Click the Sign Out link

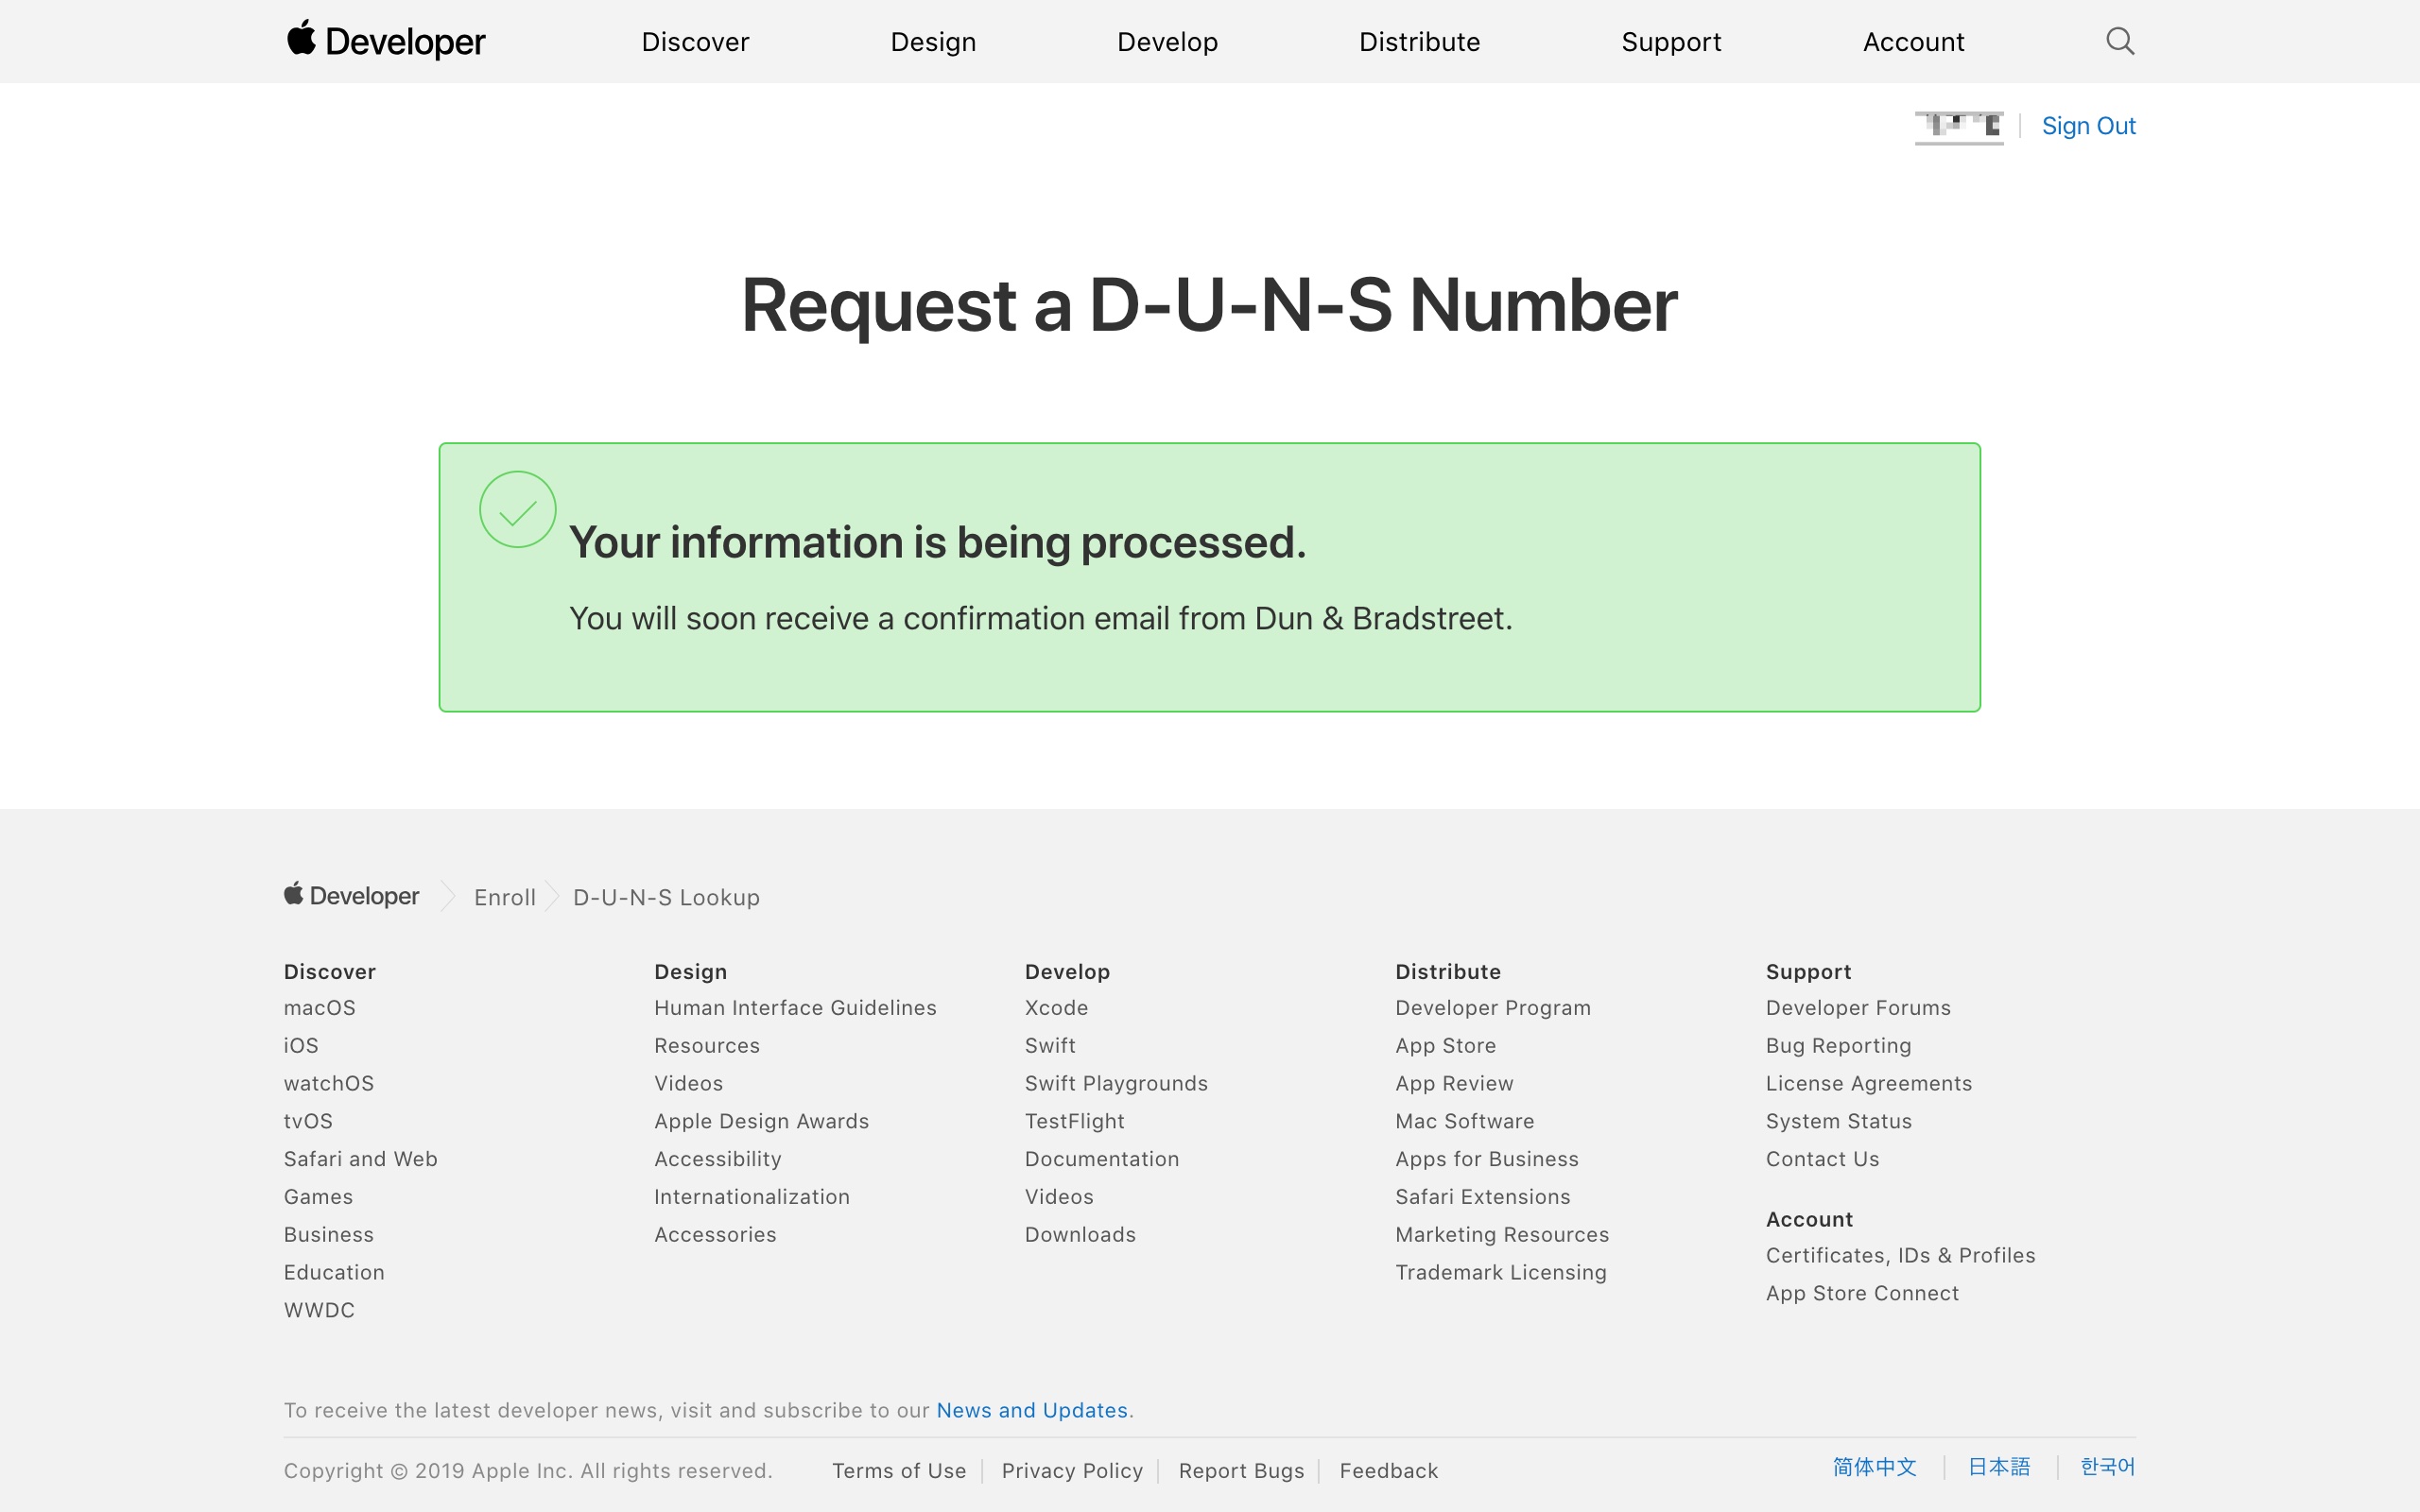(x=2088, y=126)
